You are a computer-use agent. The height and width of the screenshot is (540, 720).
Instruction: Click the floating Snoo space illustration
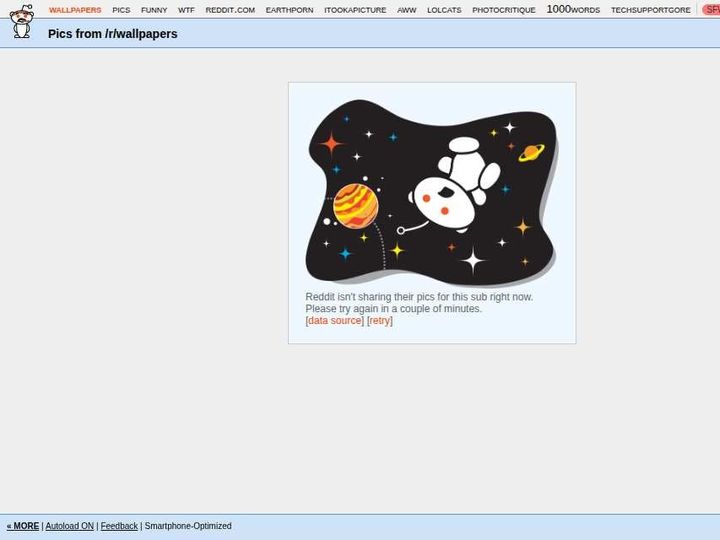pos(432,192)
